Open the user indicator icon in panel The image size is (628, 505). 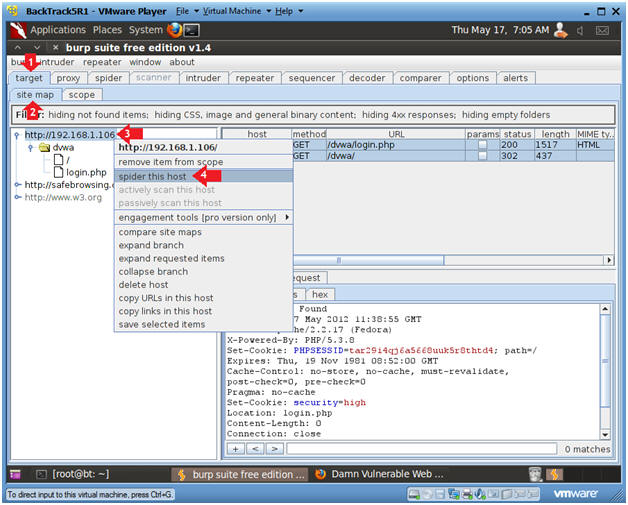pos(561,30)
